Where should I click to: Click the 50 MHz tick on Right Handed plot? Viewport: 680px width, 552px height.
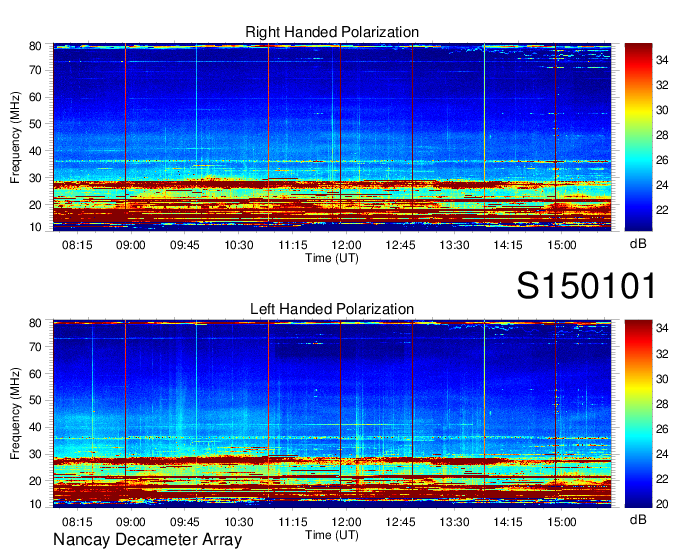click(x=35, y=124)
